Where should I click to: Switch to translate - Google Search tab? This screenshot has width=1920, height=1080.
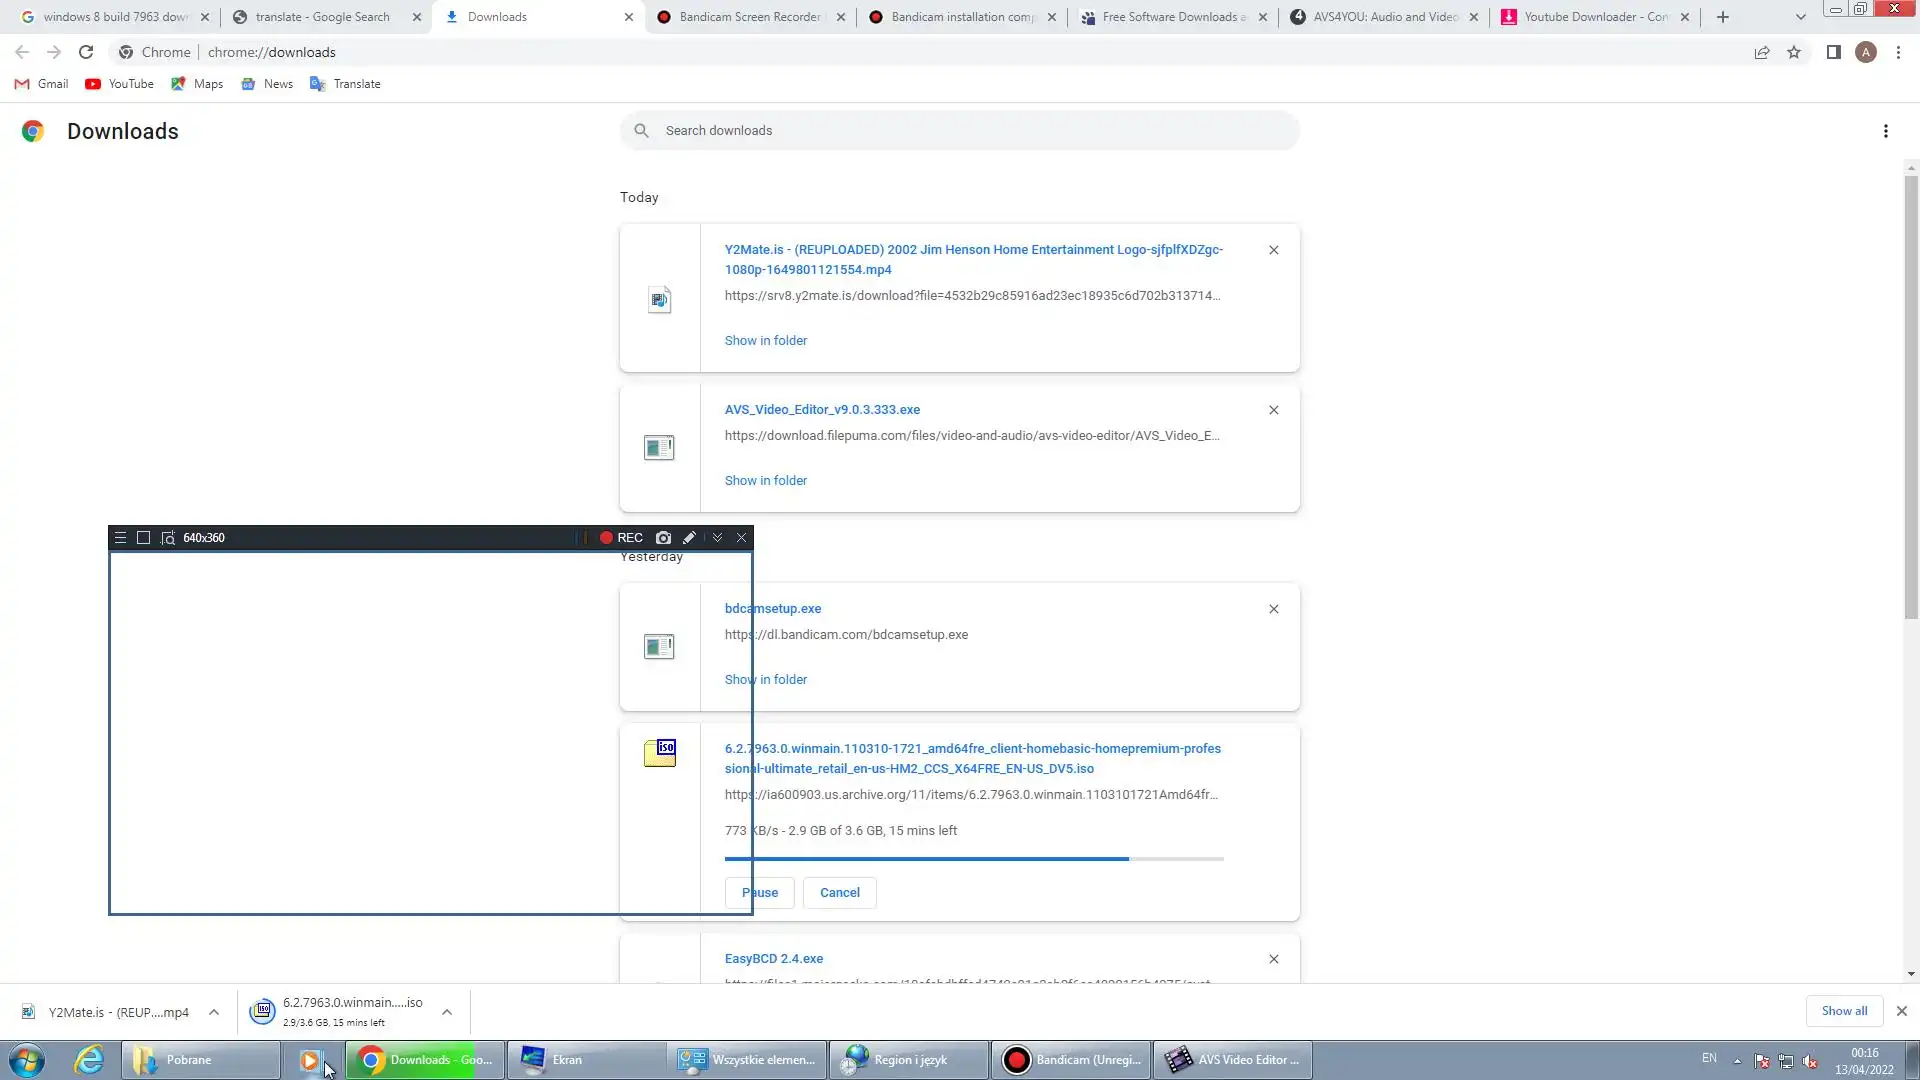pos(322,17)
